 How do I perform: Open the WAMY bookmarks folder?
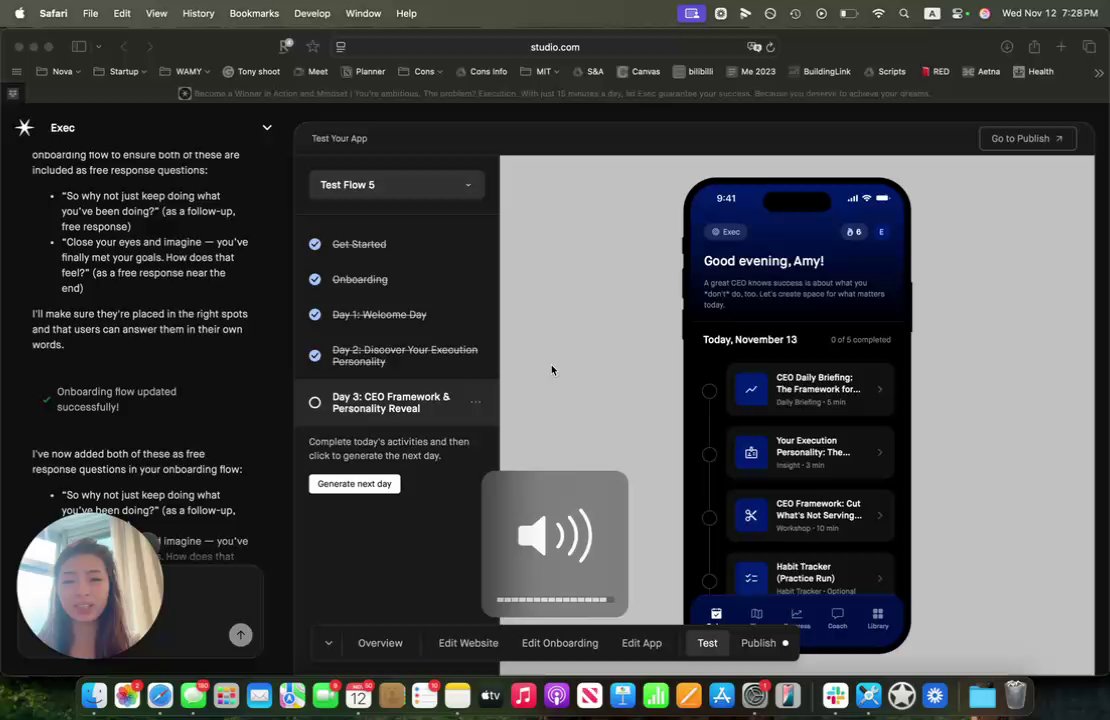coord(185,72)
